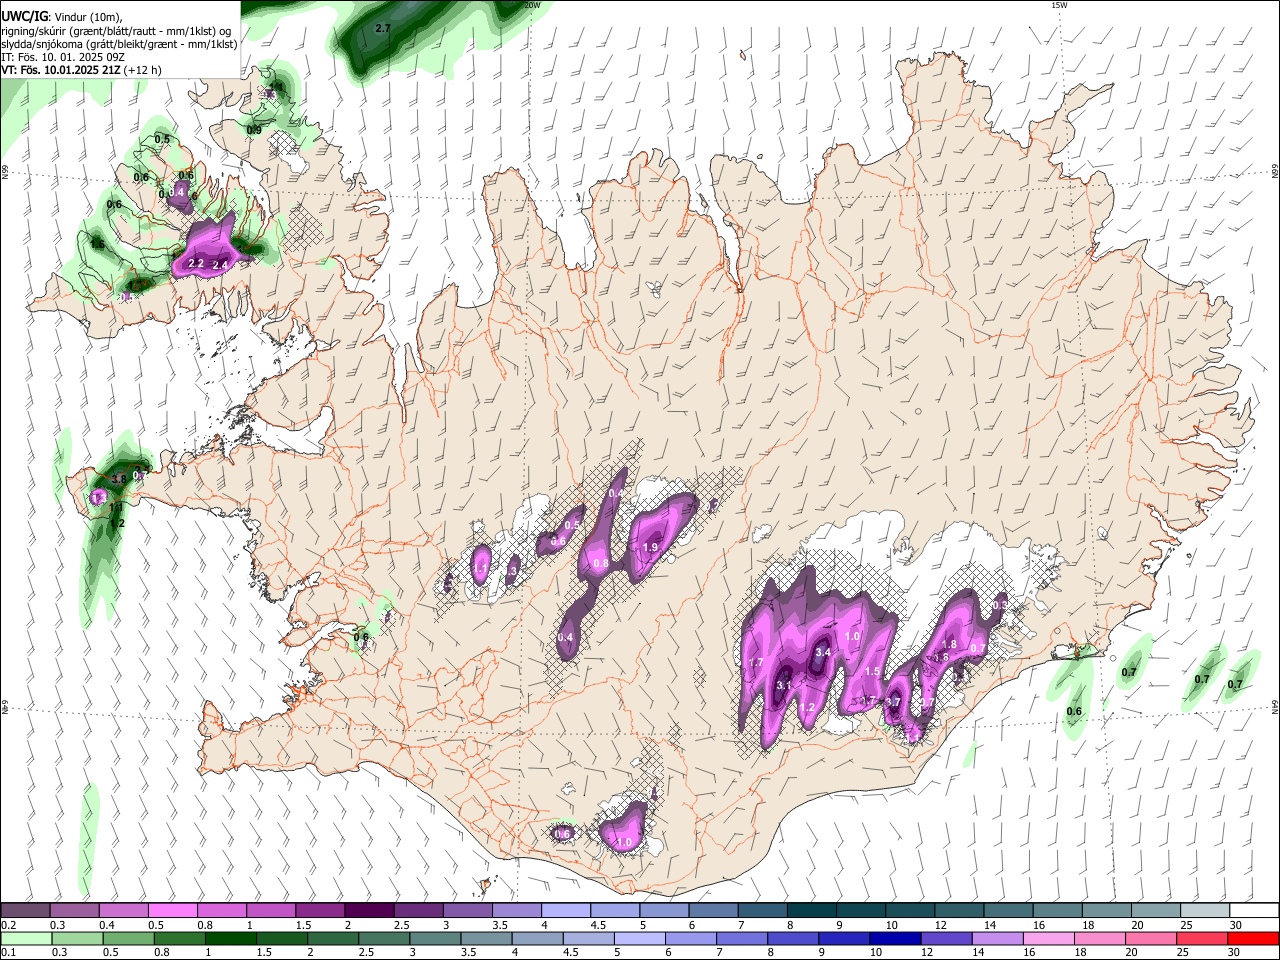
Task: Click the 'IT: Fös. 10. 01. 2025 09Z' line
Action: 63,57
